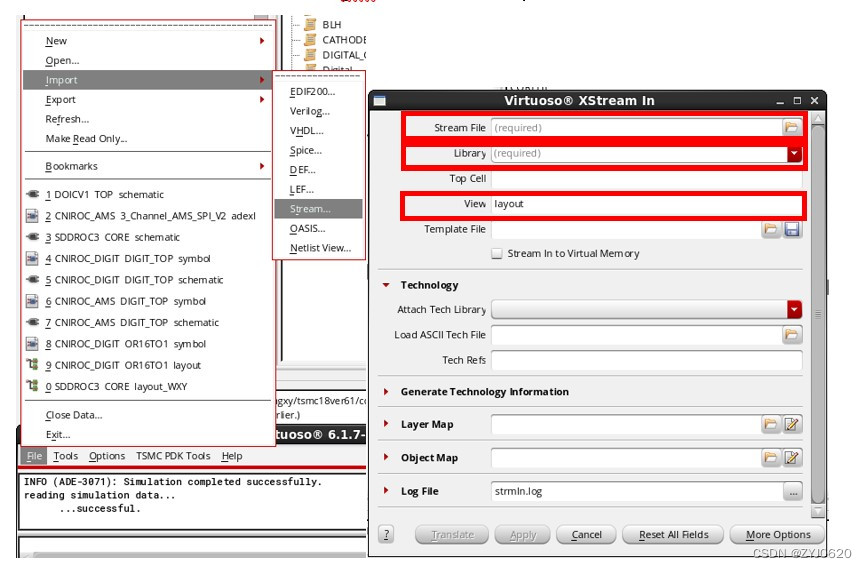
Task: Choose Verilog... import option
Action: pyautogui.click(x=318, y=111)
